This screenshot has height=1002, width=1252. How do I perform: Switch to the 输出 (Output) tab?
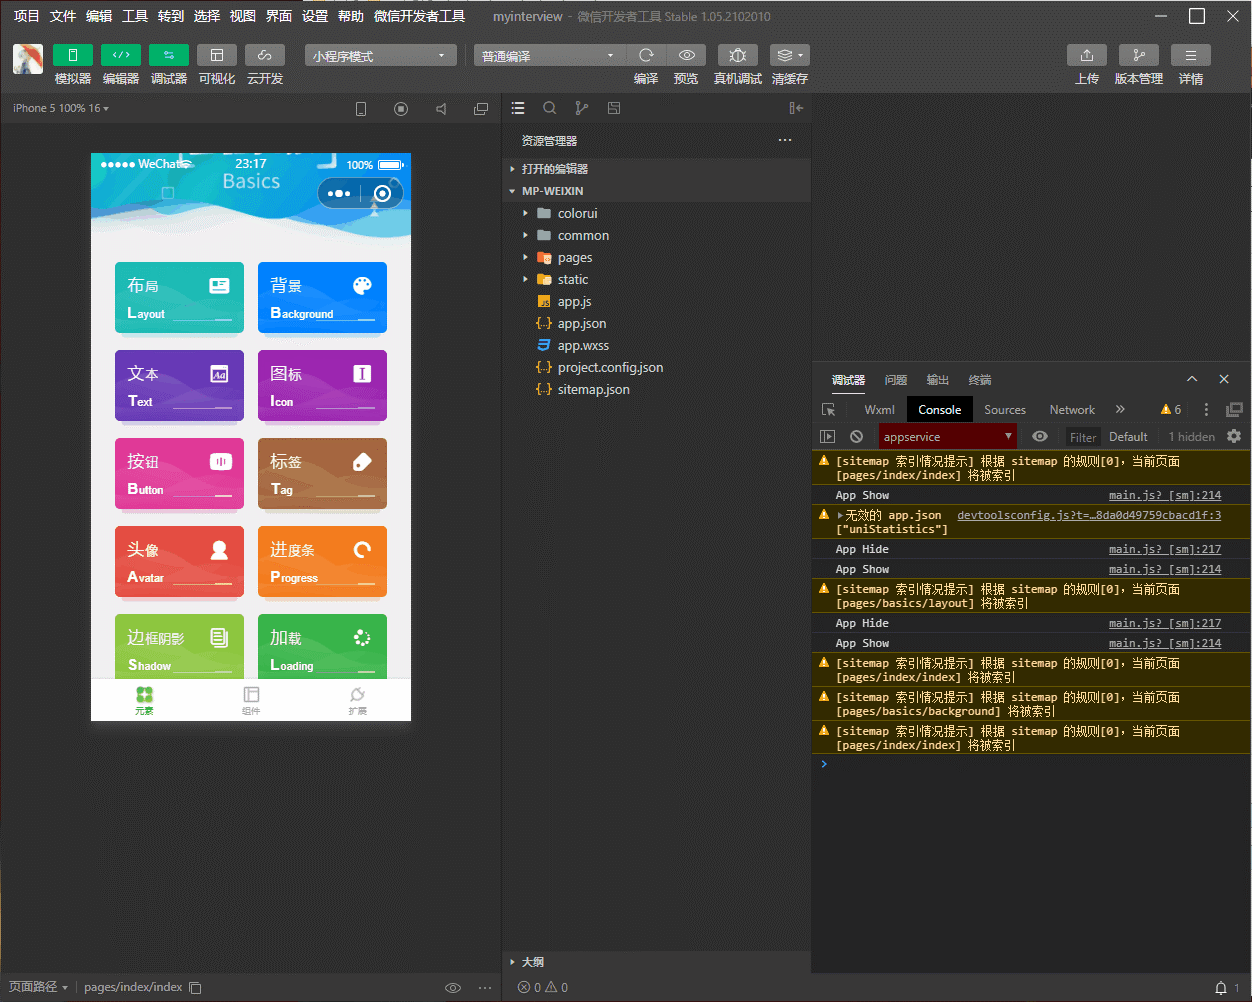pyautogui.click(x=938, y=380)
